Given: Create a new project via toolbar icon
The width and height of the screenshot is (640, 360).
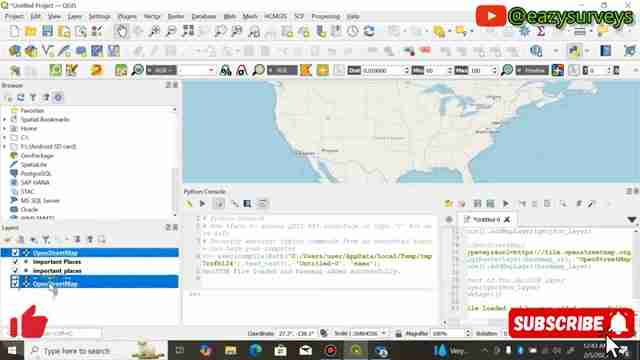Looking at the screenshot, I should tap(14, 31).
